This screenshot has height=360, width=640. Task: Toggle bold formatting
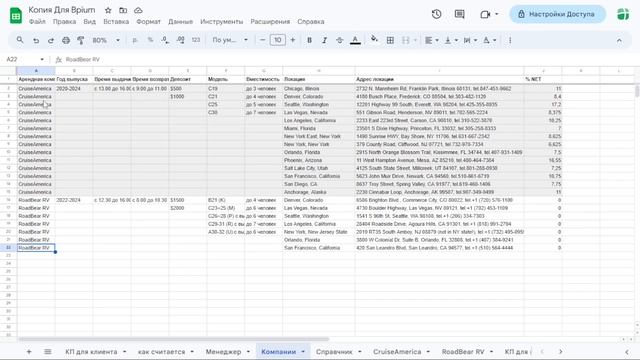coord(309,40)
